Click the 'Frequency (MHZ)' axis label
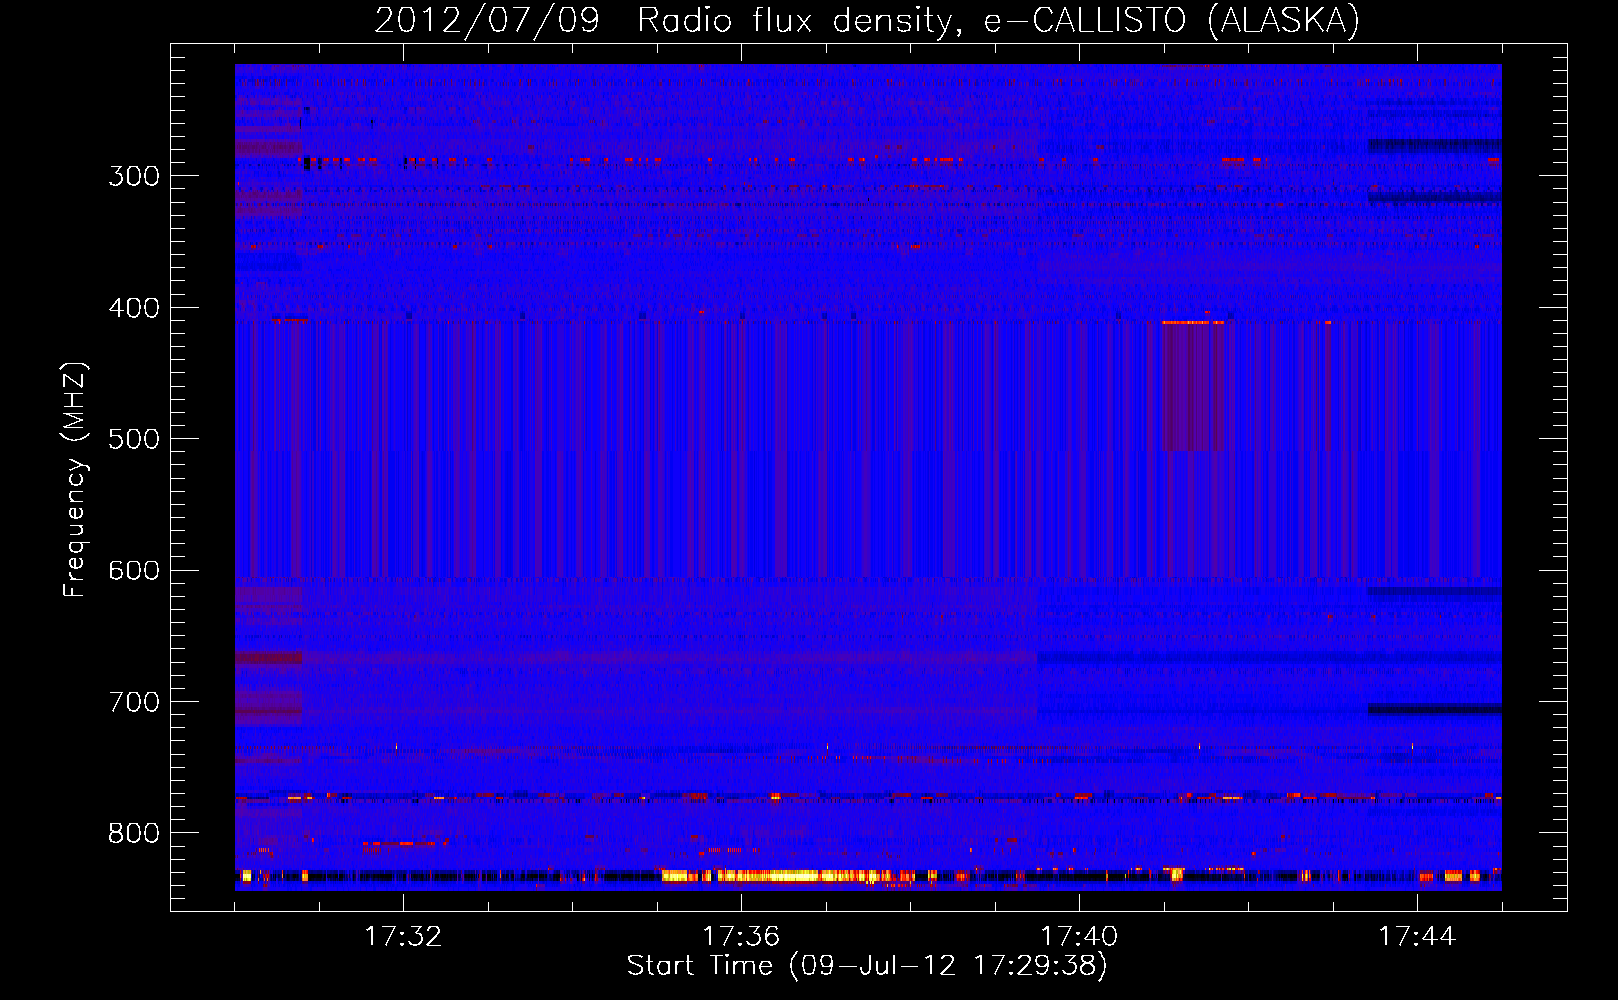Screen dimensions: 1618x1000 (75, 480)
